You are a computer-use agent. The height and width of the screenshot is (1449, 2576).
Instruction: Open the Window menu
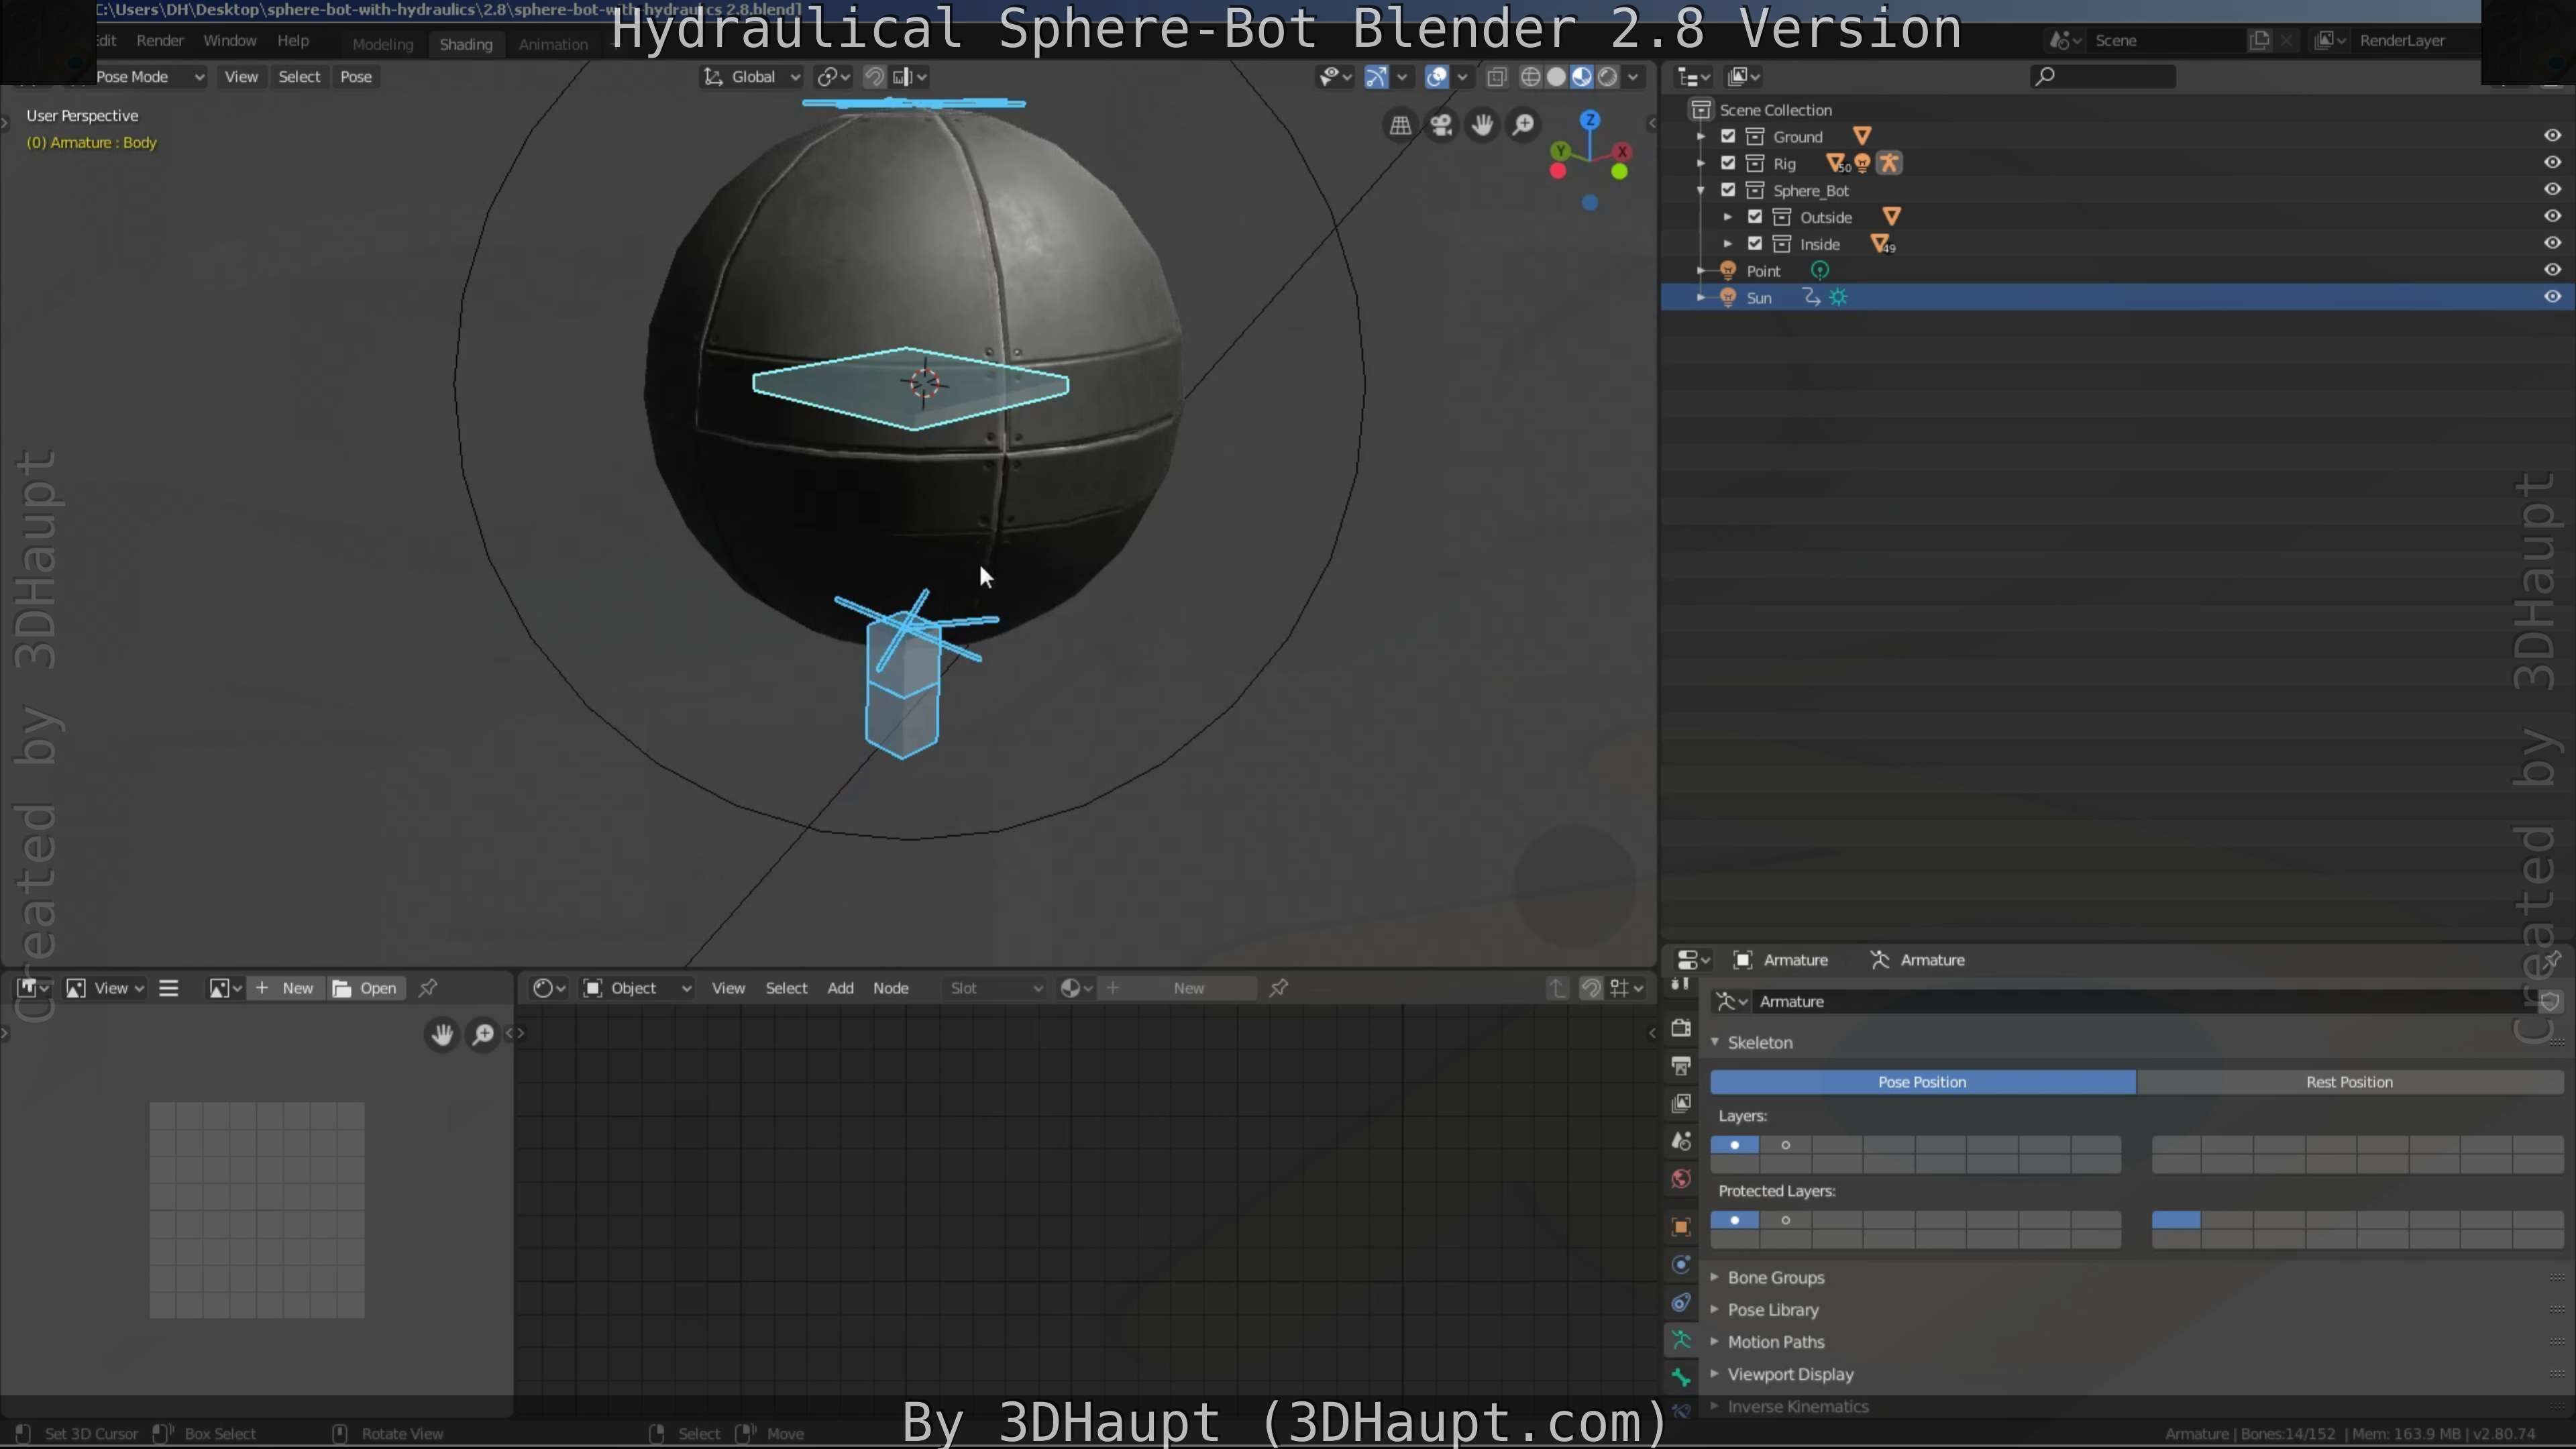tap(230, 40)
